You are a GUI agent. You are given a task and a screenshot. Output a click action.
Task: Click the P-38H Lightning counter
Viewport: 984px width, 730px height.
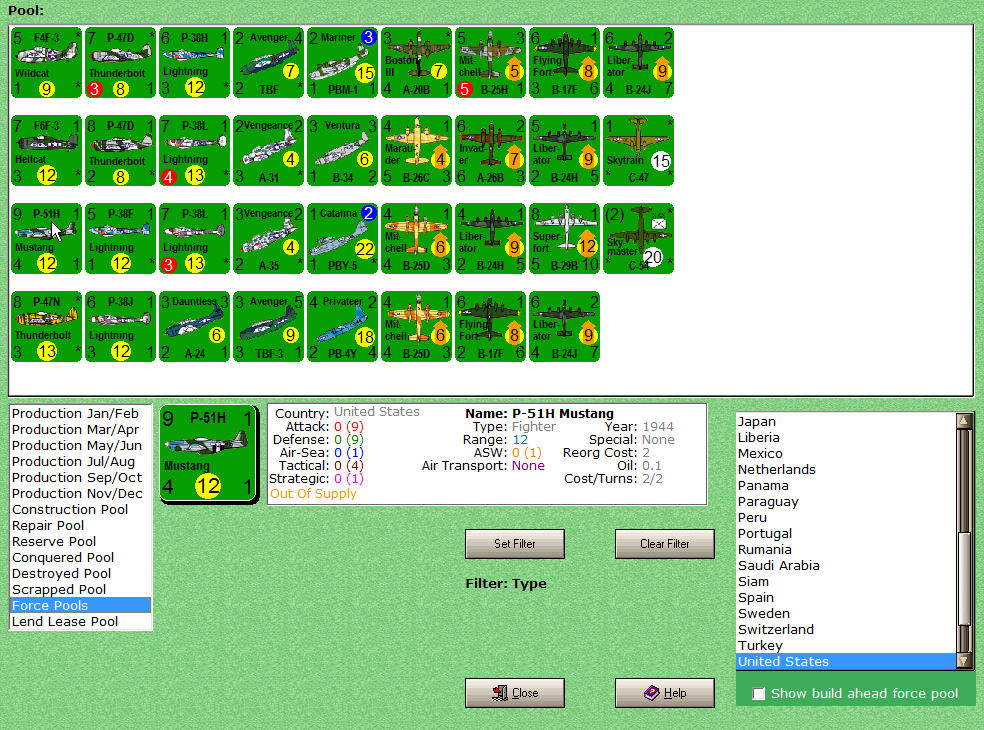click(195, 63)
